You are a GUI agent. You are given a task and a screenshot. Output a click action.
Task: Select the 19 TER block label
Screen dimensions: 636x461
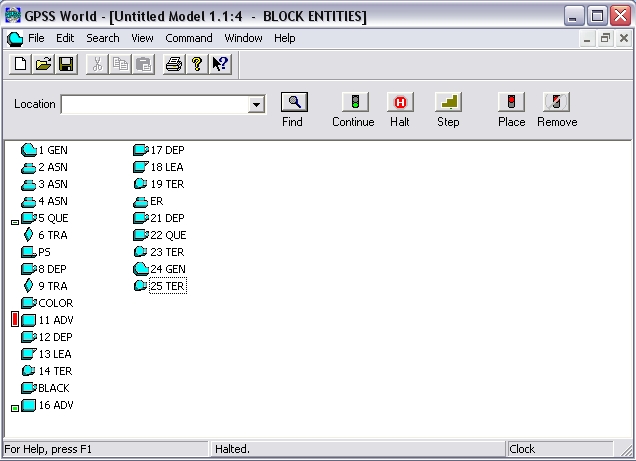pyautogui.click(x=168, y=184)
